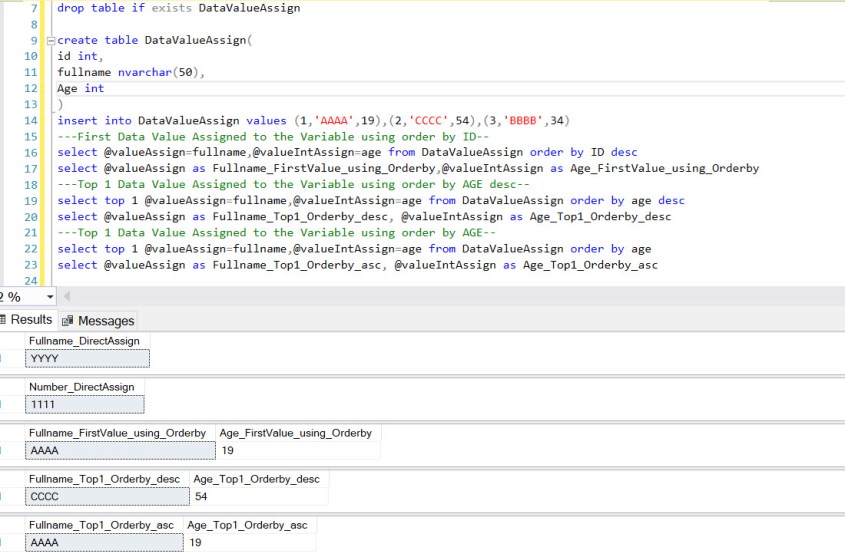Select the CCCC result cell
Screen dimensions: 845x557
click(107, 497)
